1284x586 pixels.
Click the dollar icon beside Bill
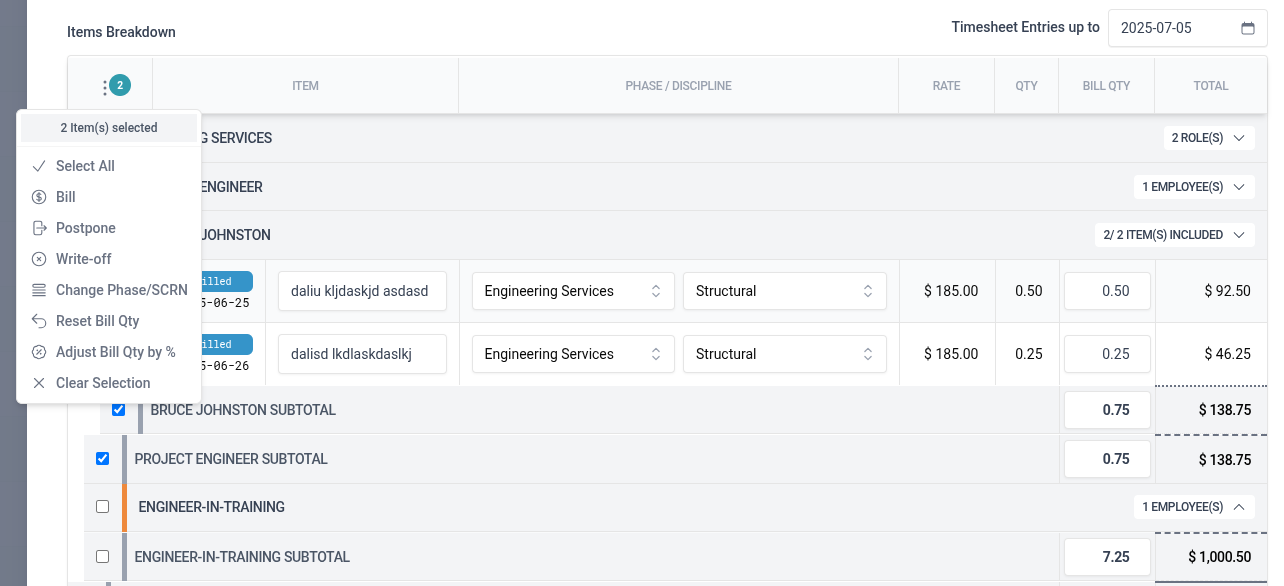39,197
